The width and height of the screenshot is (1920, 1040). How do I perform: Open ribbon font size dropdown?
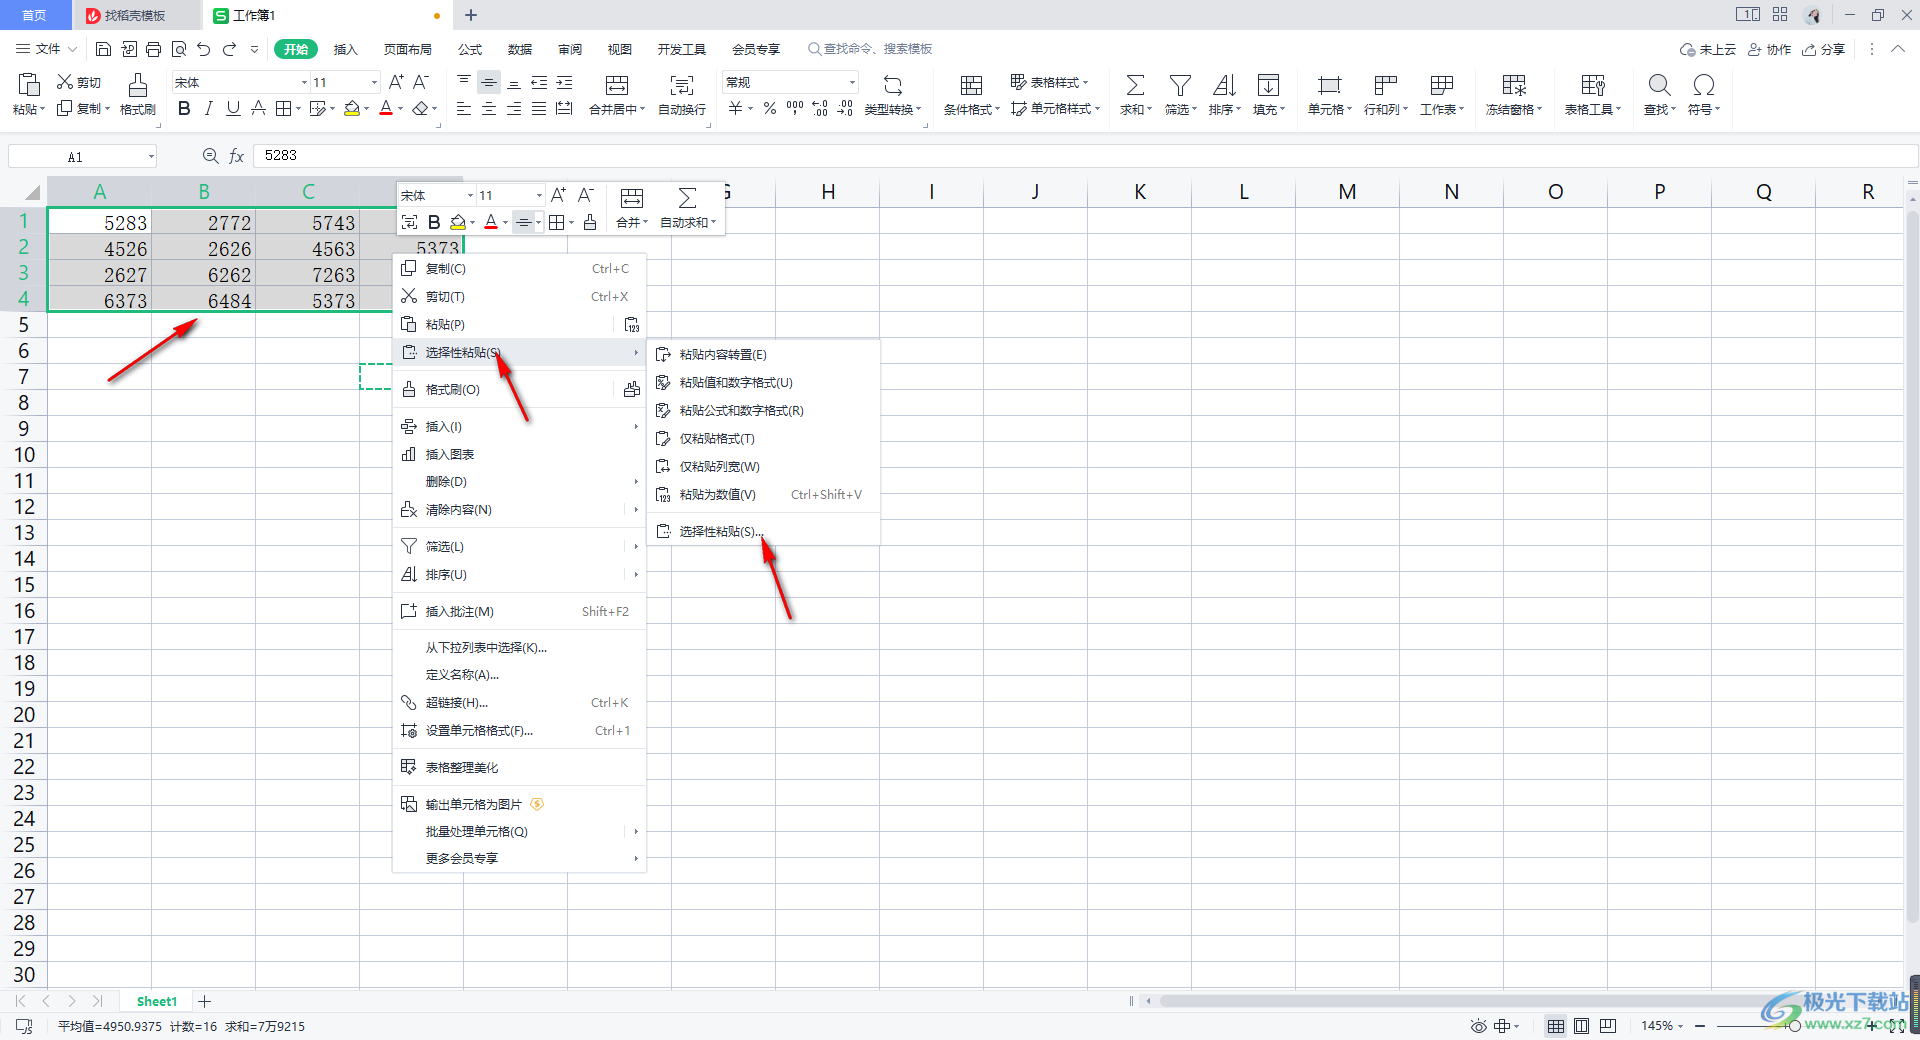coord(374,82)
